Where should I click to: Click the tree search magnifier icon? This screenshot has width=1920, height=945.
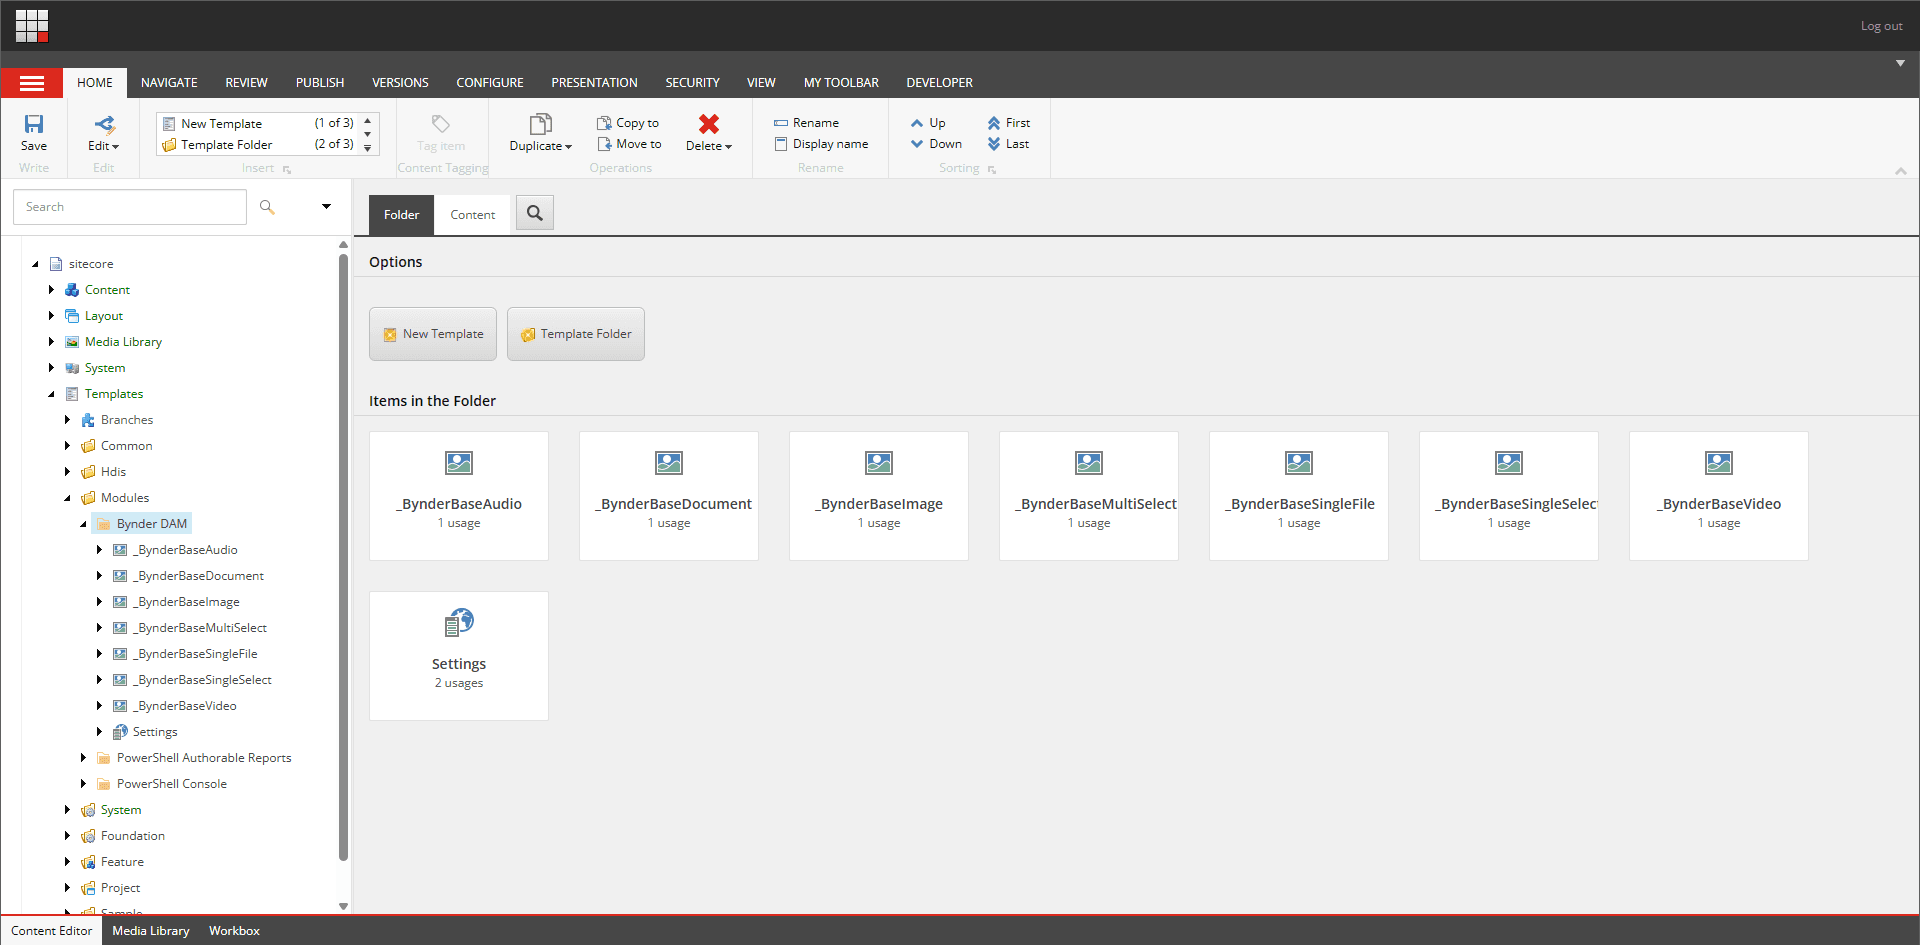tap(267, 207)
